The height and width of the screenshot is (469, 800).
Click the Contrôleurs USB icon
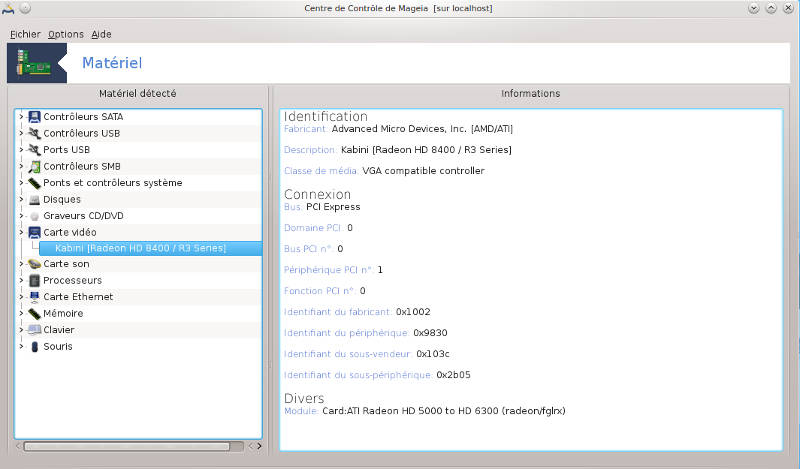coord(34,133)
